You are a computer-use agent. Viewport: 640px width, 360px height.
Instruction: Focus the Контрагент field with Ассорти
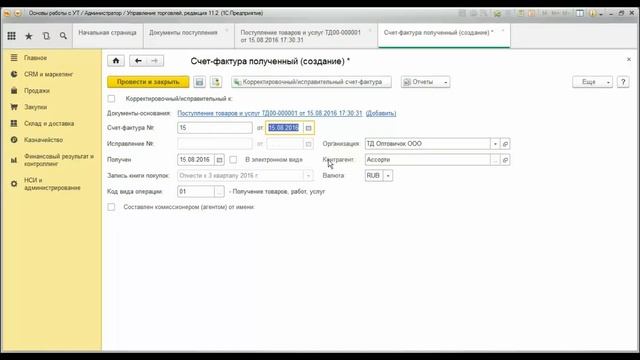(428, 160)
